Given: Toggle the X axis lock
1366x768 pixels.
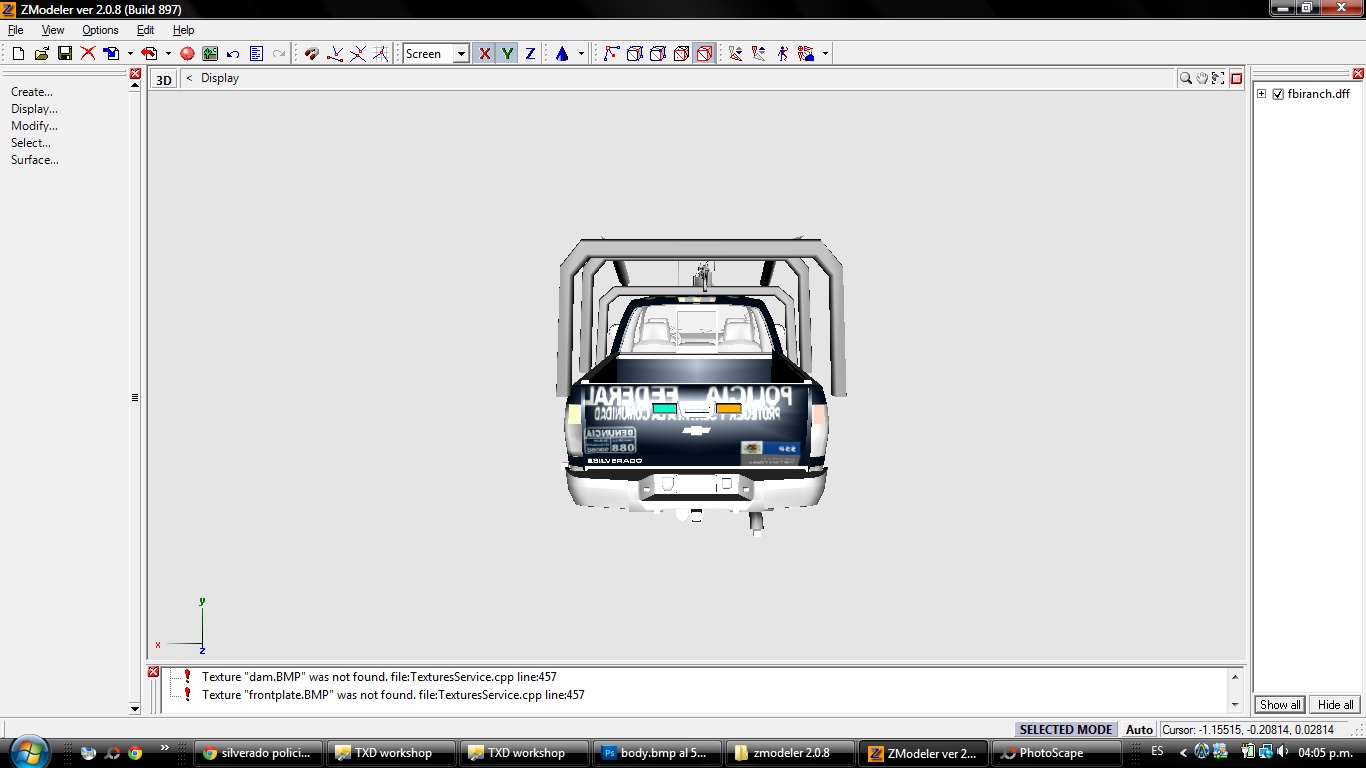Looking at the screenshot, I should (485, 54).
